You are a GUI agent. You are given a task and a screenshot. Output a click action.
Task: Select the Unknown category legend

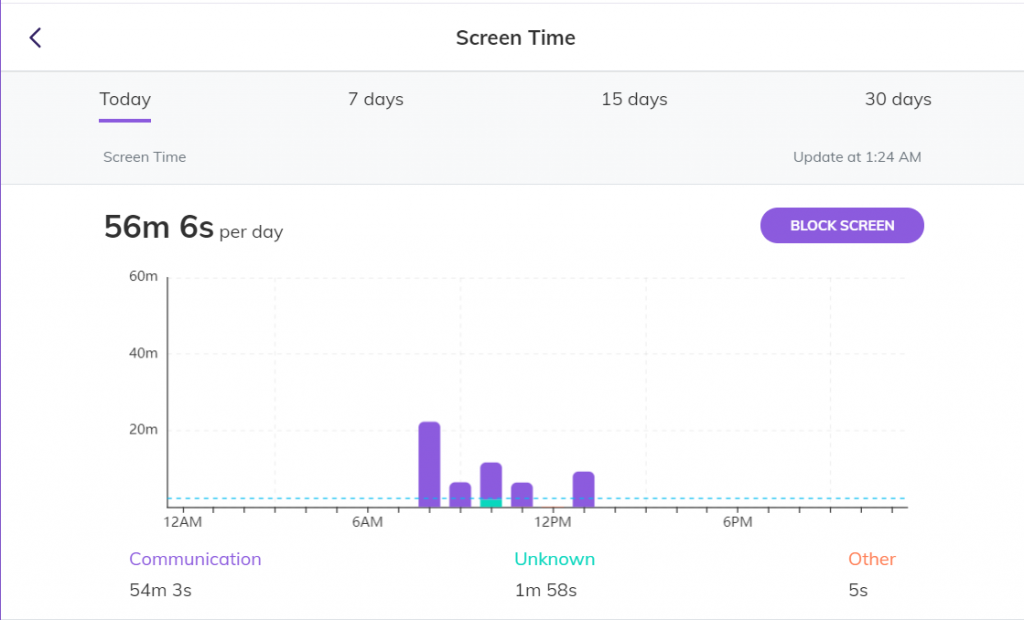click(x=554, y=559)
